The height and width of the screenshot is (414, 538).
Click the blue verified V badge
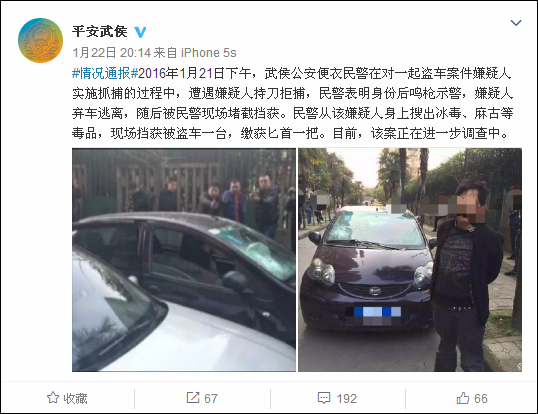(140, 32)
